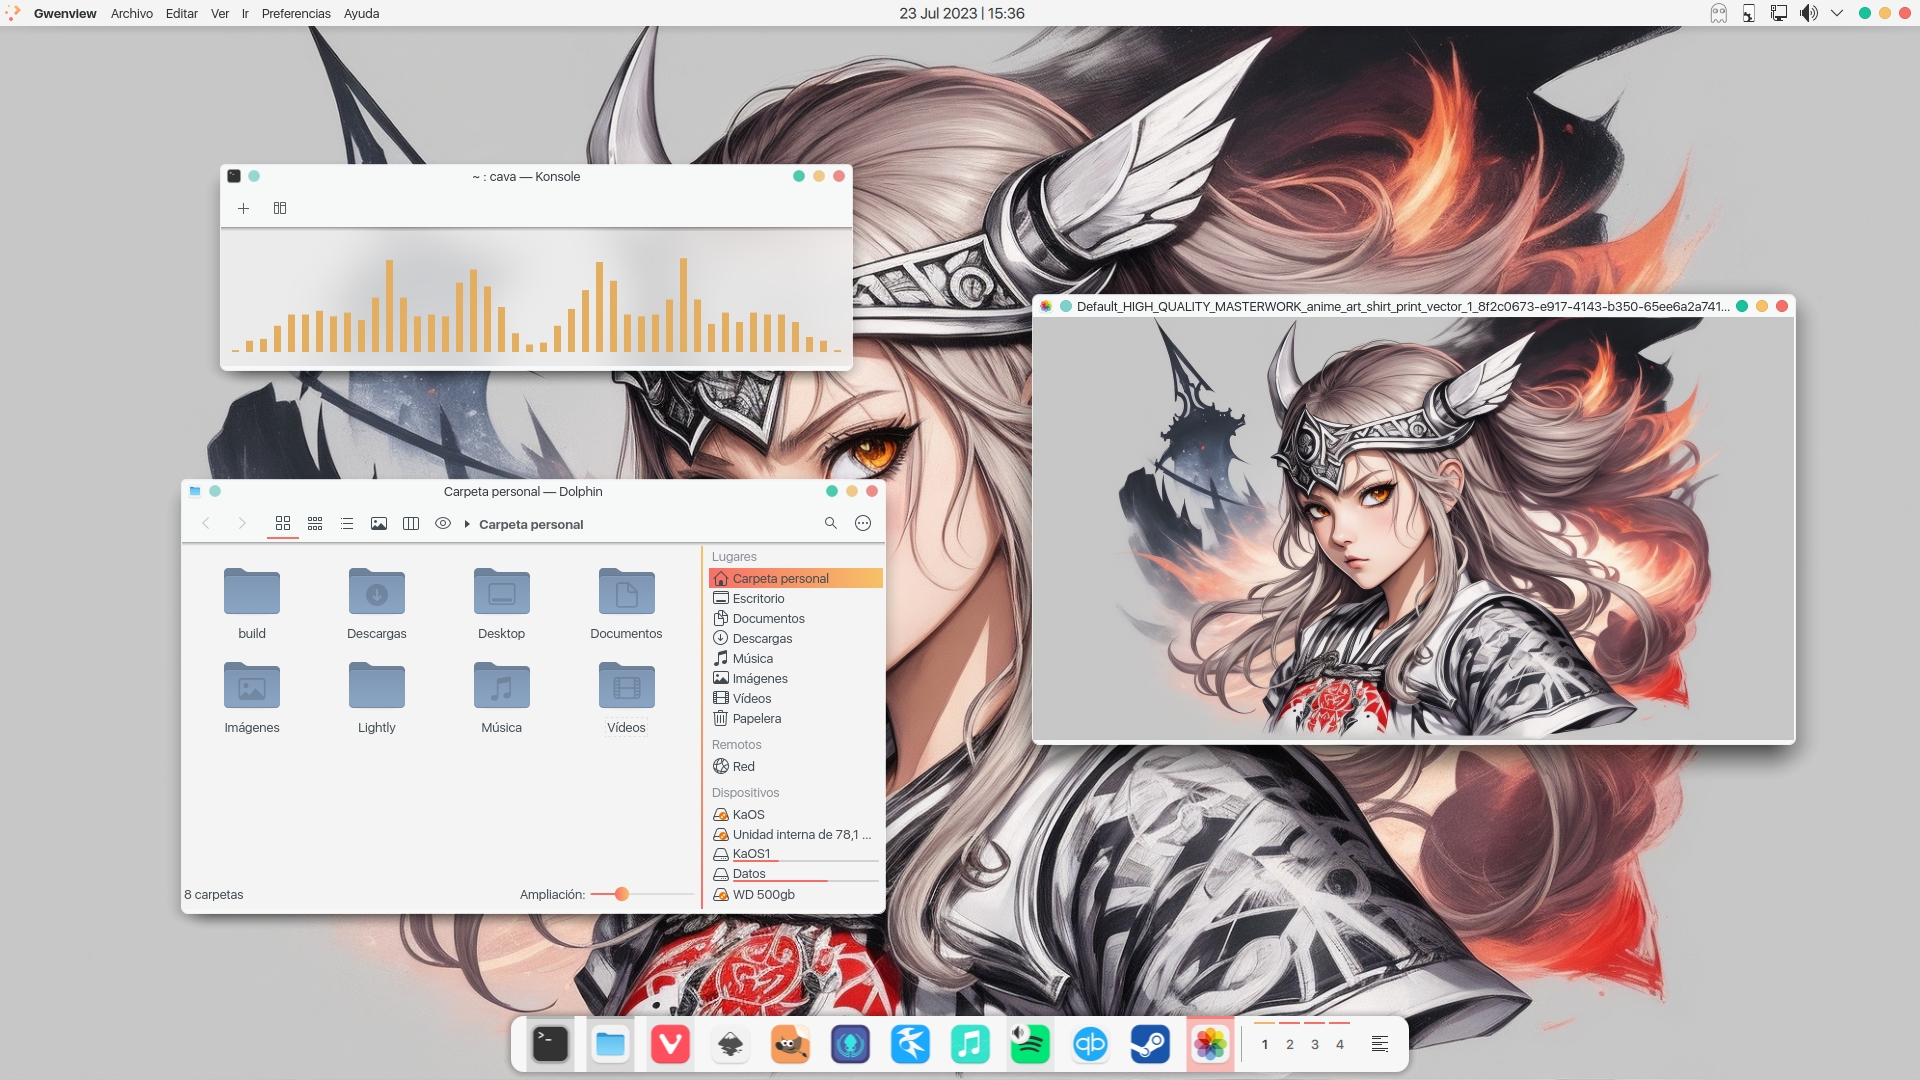Viewport: 1920px width, 1080px height.
Task: Open the Archivo menu in the menu bar
Action: pyautogui.click(x=131, y=13)
